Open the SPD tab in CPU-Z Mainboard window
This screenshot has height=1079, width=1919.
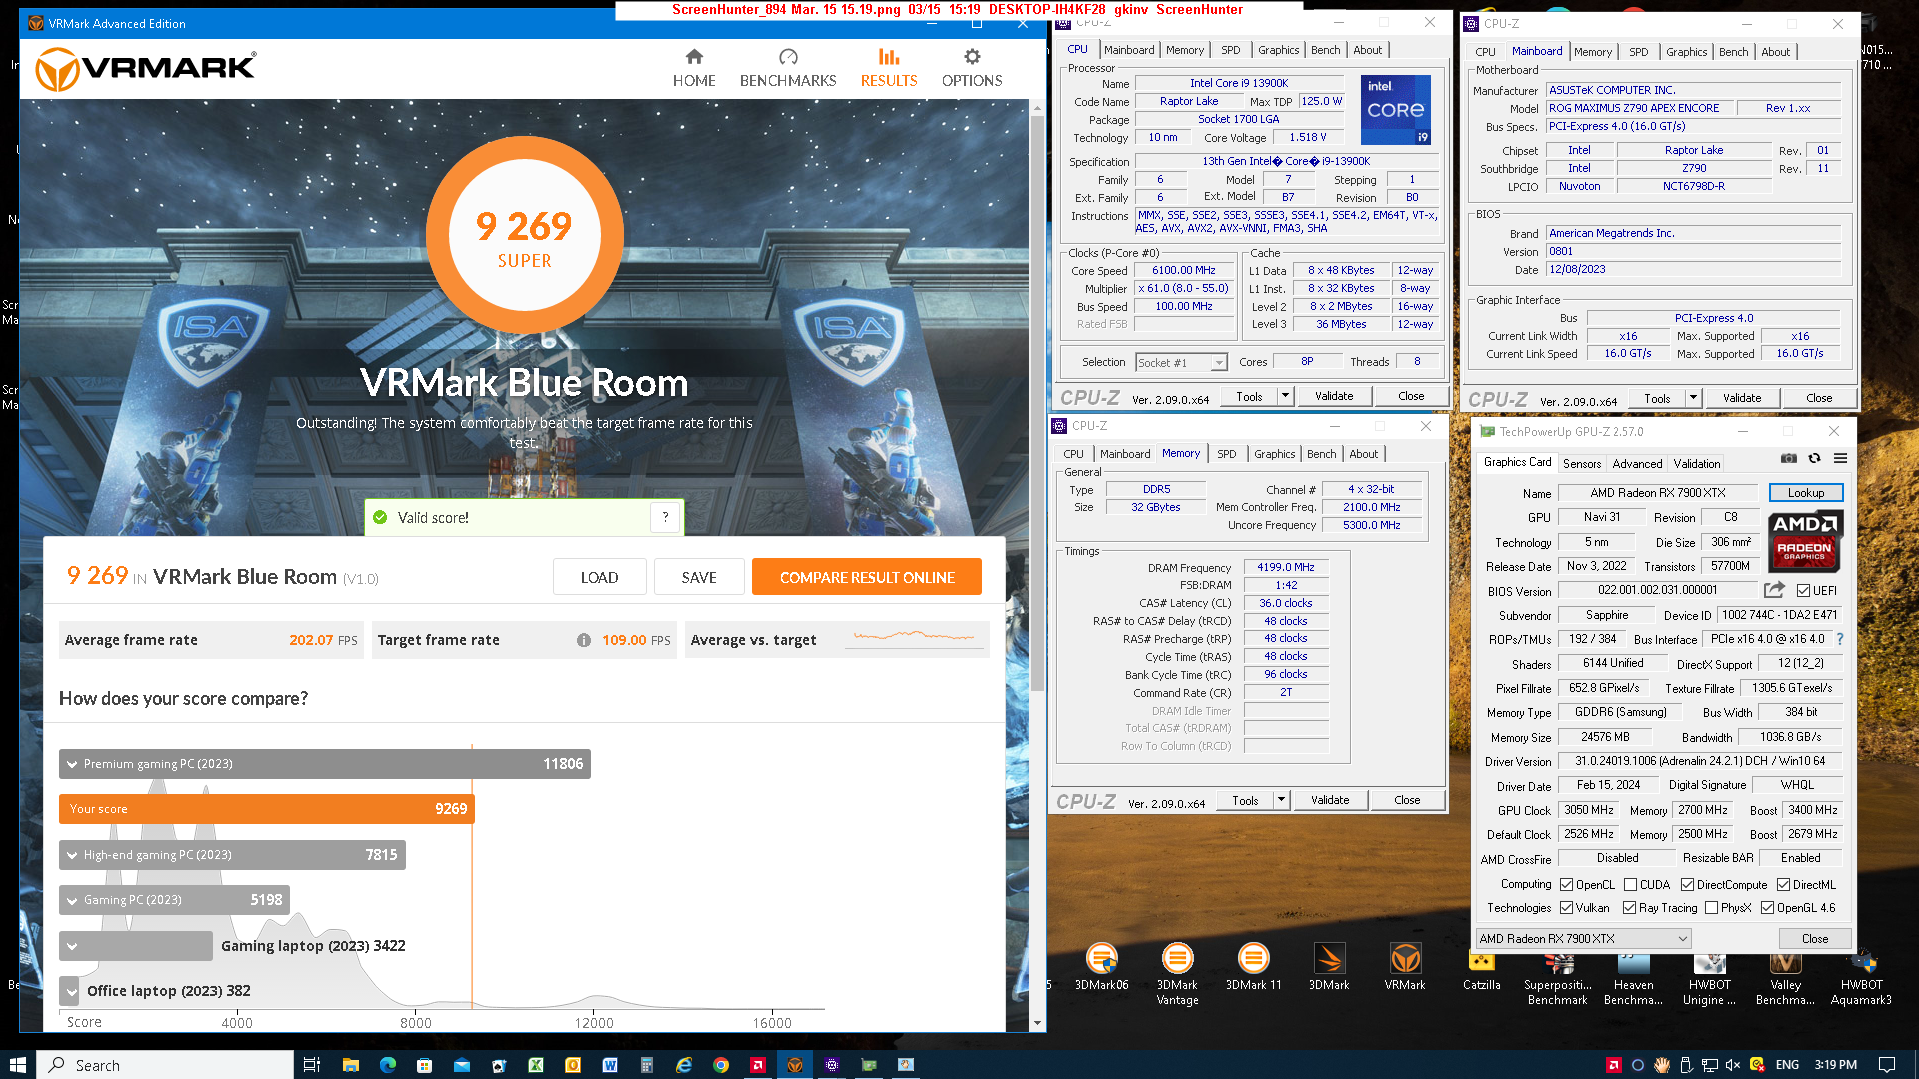1638,52
